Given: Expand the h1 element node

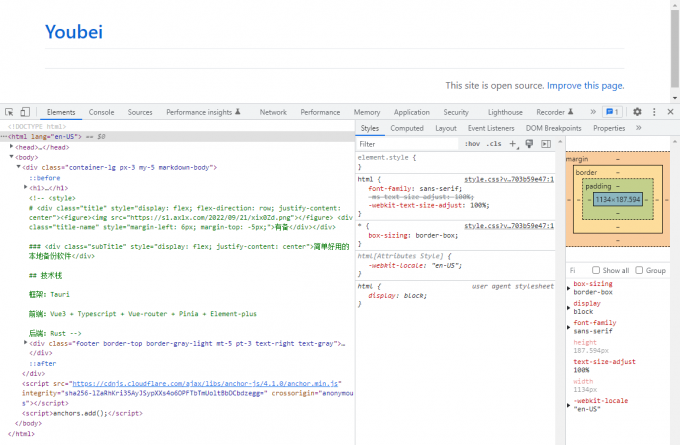Looking at the screenshot, I should [x=26, y=187].
